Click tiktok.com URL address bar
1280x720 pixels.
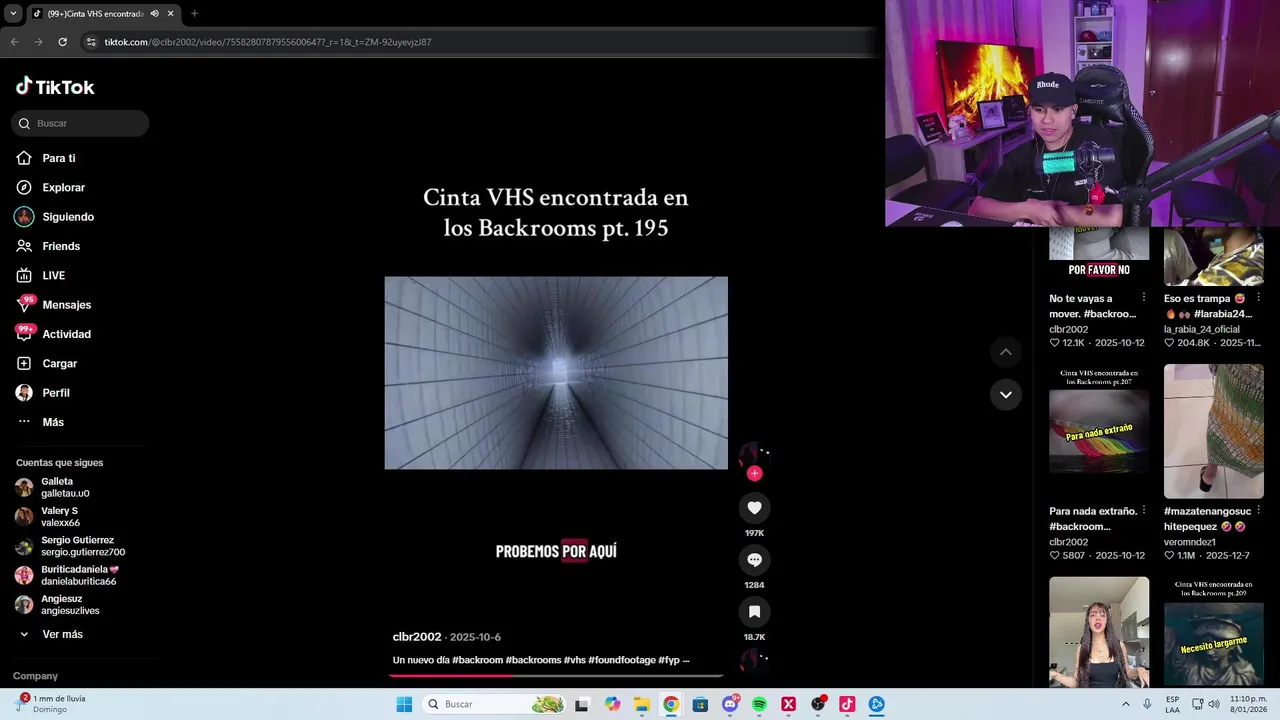point(268,42)
